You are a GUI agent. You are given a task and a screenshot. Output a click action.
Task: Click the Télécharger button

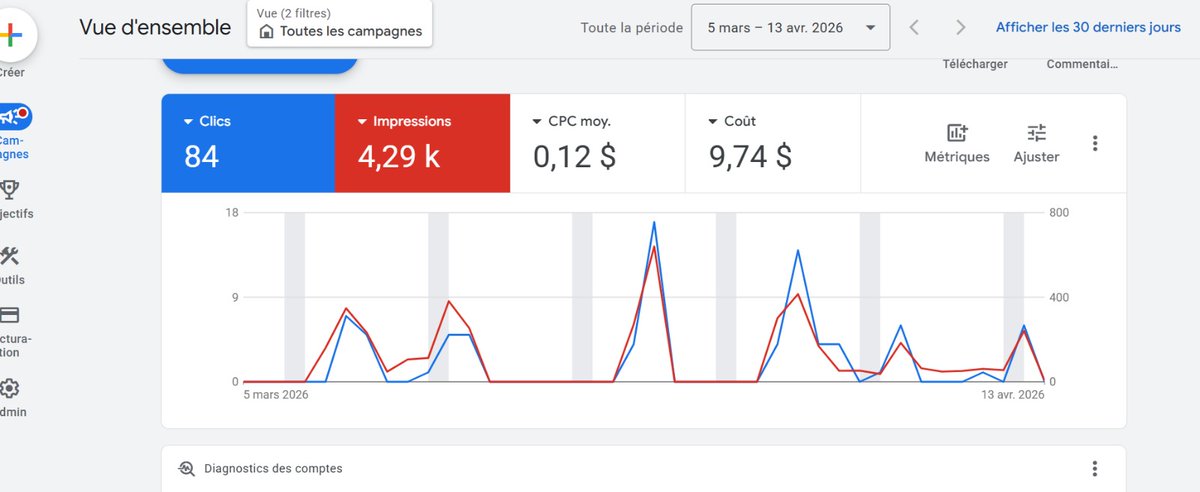pos(975,64)
